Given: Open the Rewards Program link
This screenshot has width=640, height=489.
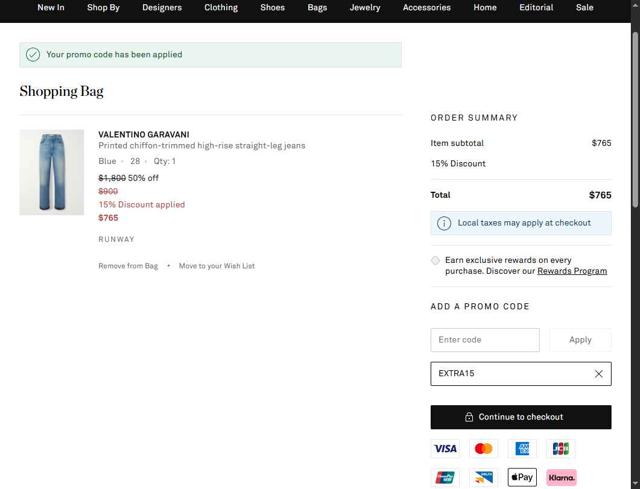Looking at the screenshot, I should pyautogui.click(x=572, y=271).
